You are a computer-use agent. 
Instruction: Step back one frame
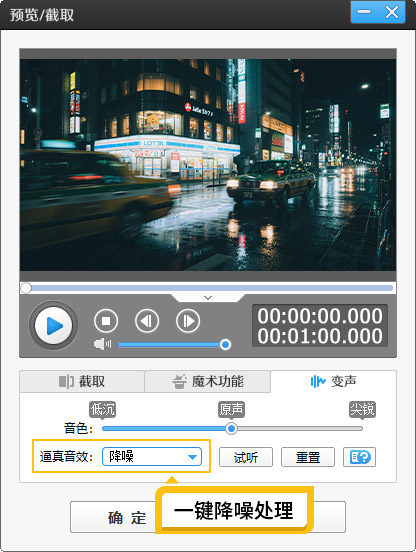point(147,321)
